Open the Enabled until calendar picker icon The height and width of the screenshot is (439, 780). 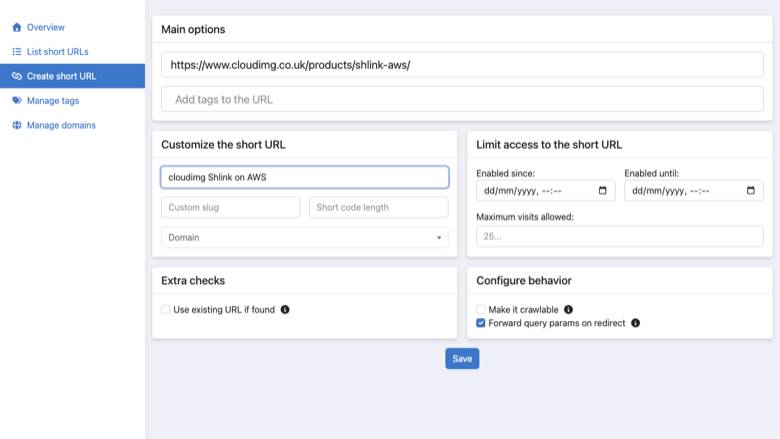click(x=751, y=190)
